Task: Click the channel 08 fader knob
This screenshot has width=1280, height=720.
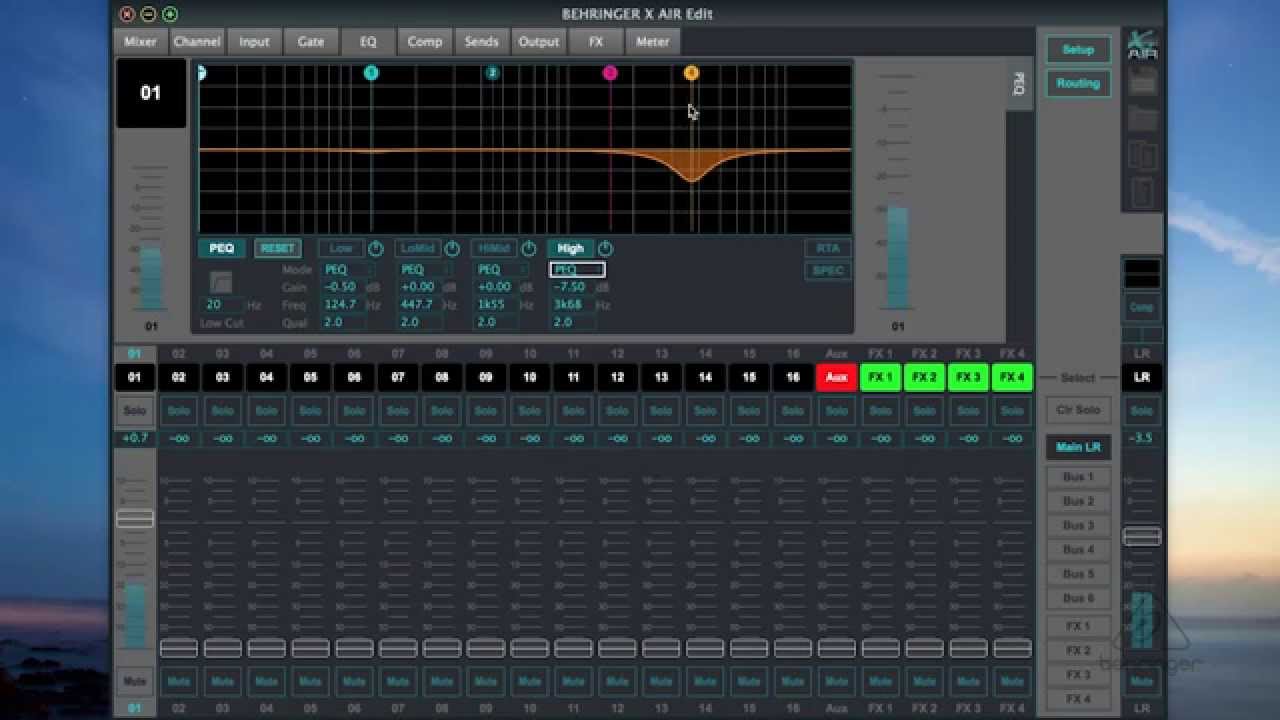Action: pyautogui.click(x=442, y=648)
